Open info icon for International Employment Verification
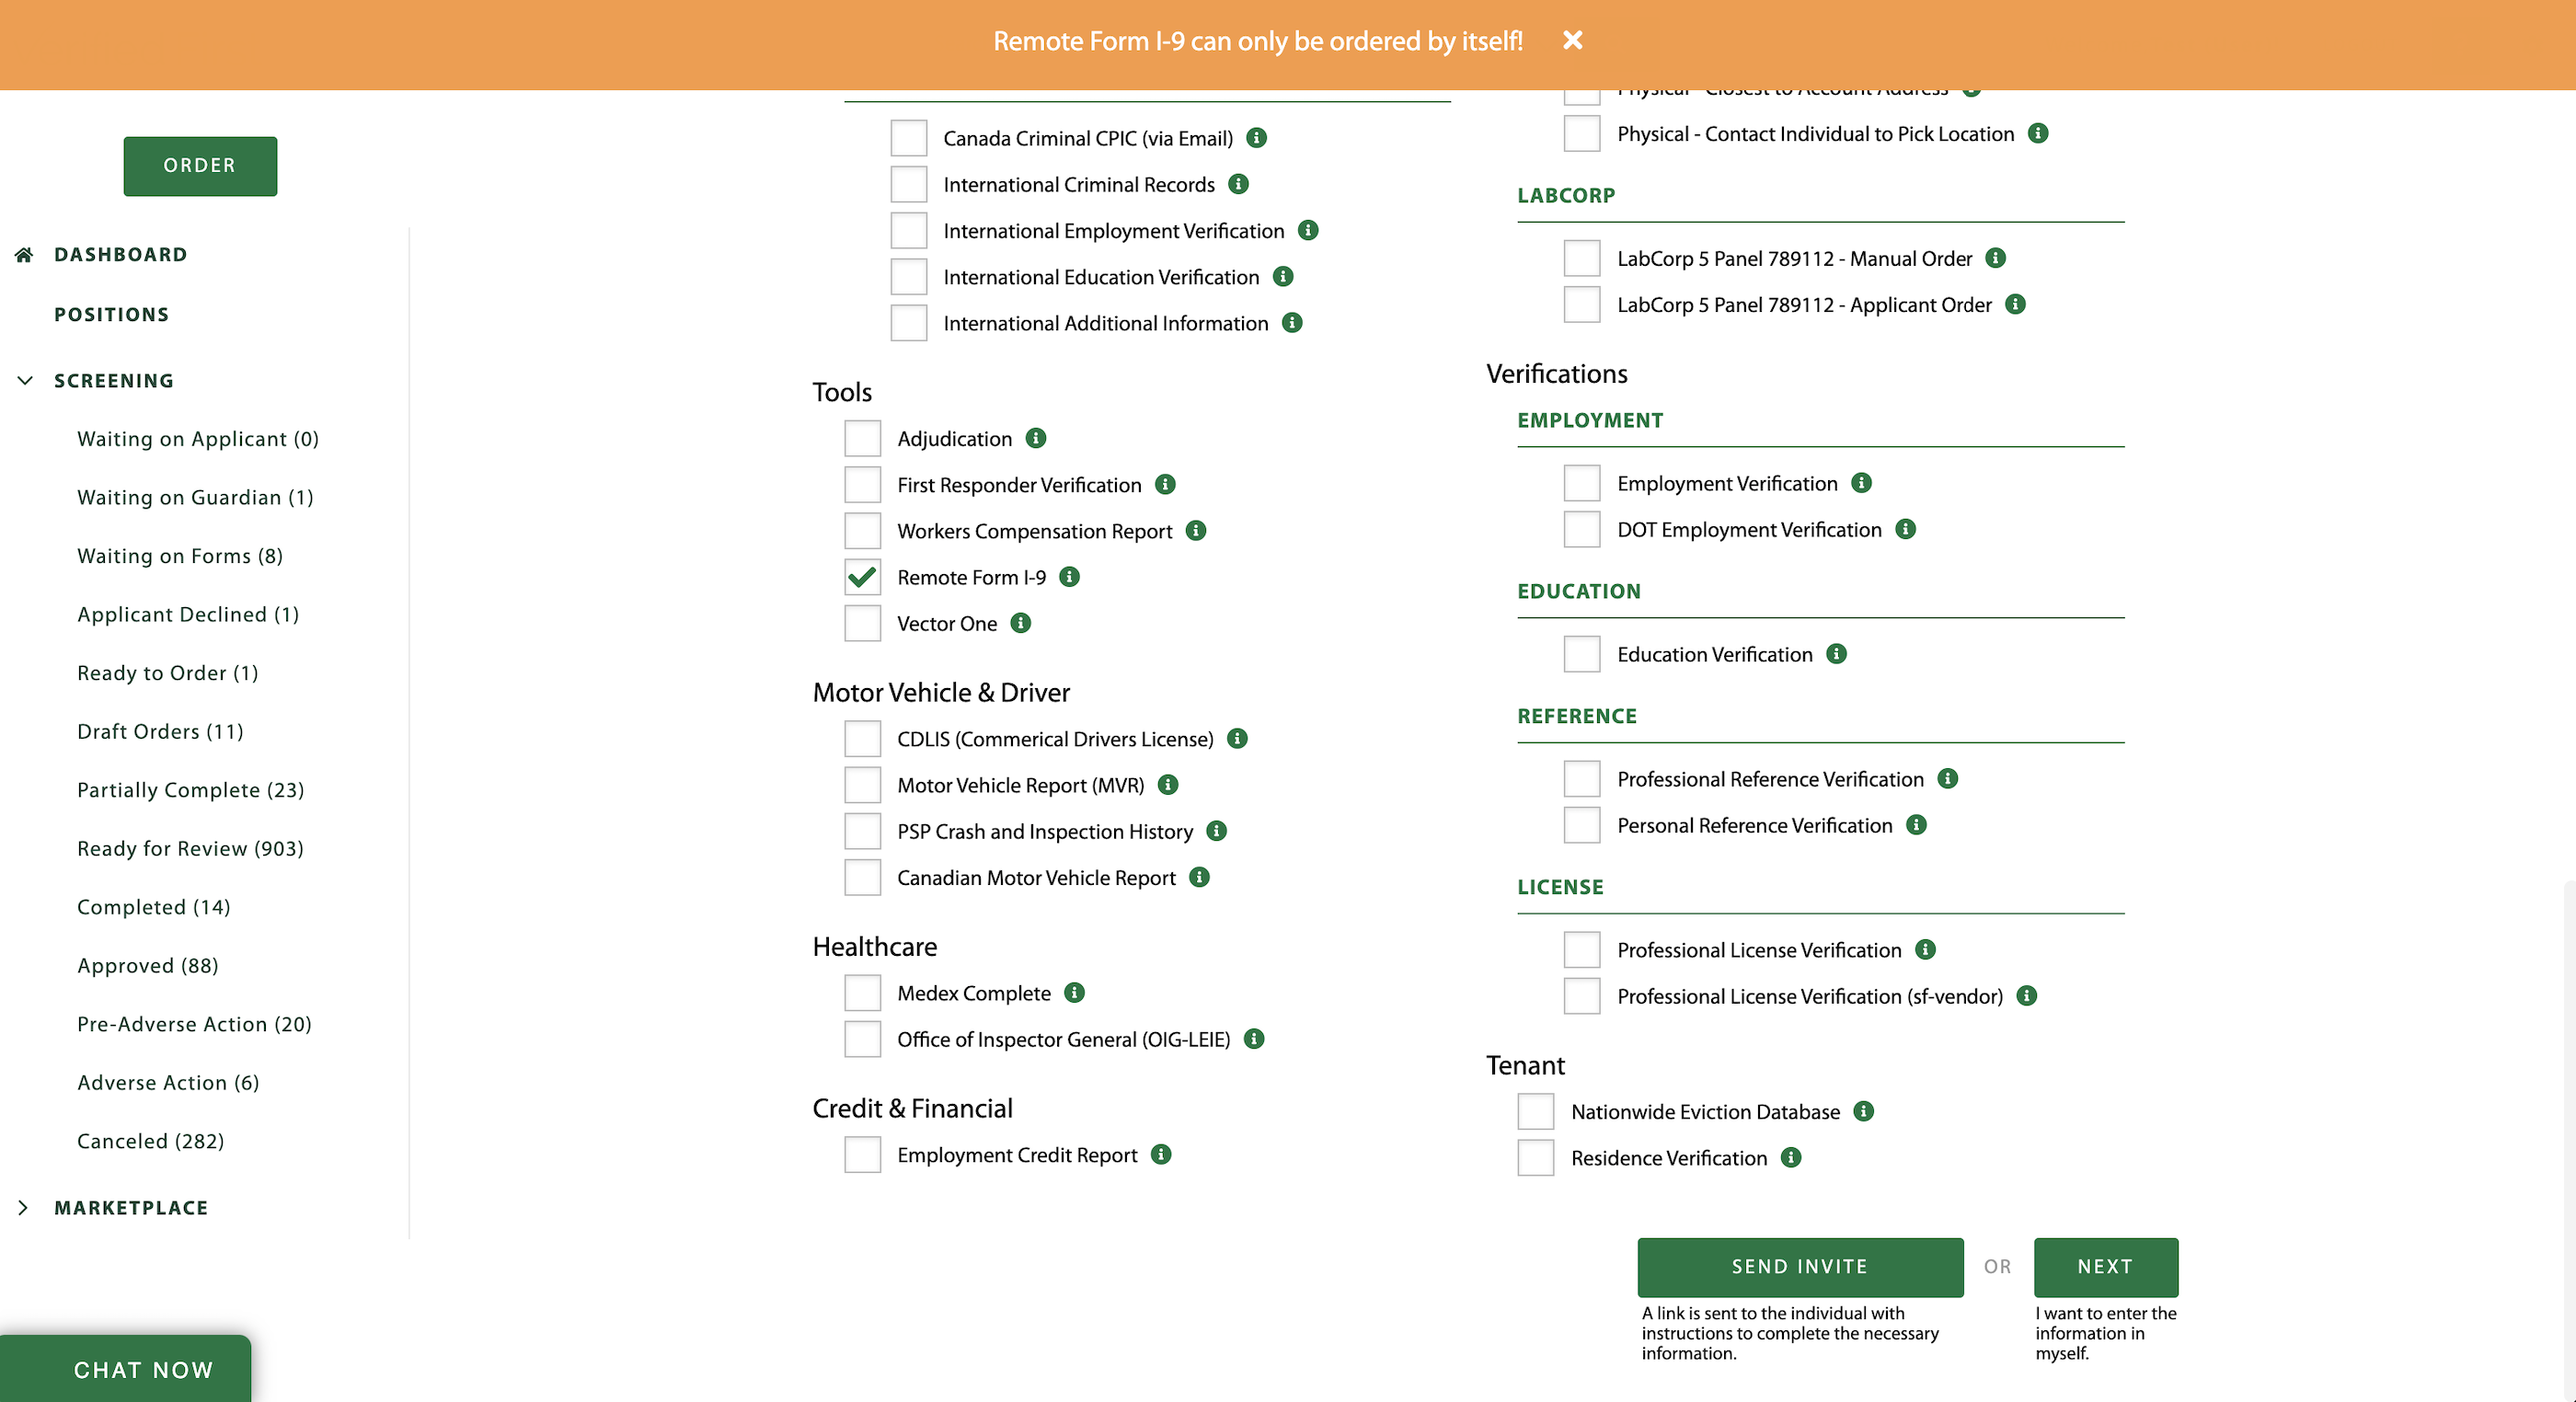Viewport: 2576px width, 1402px height. click(x=1308, y=230)
